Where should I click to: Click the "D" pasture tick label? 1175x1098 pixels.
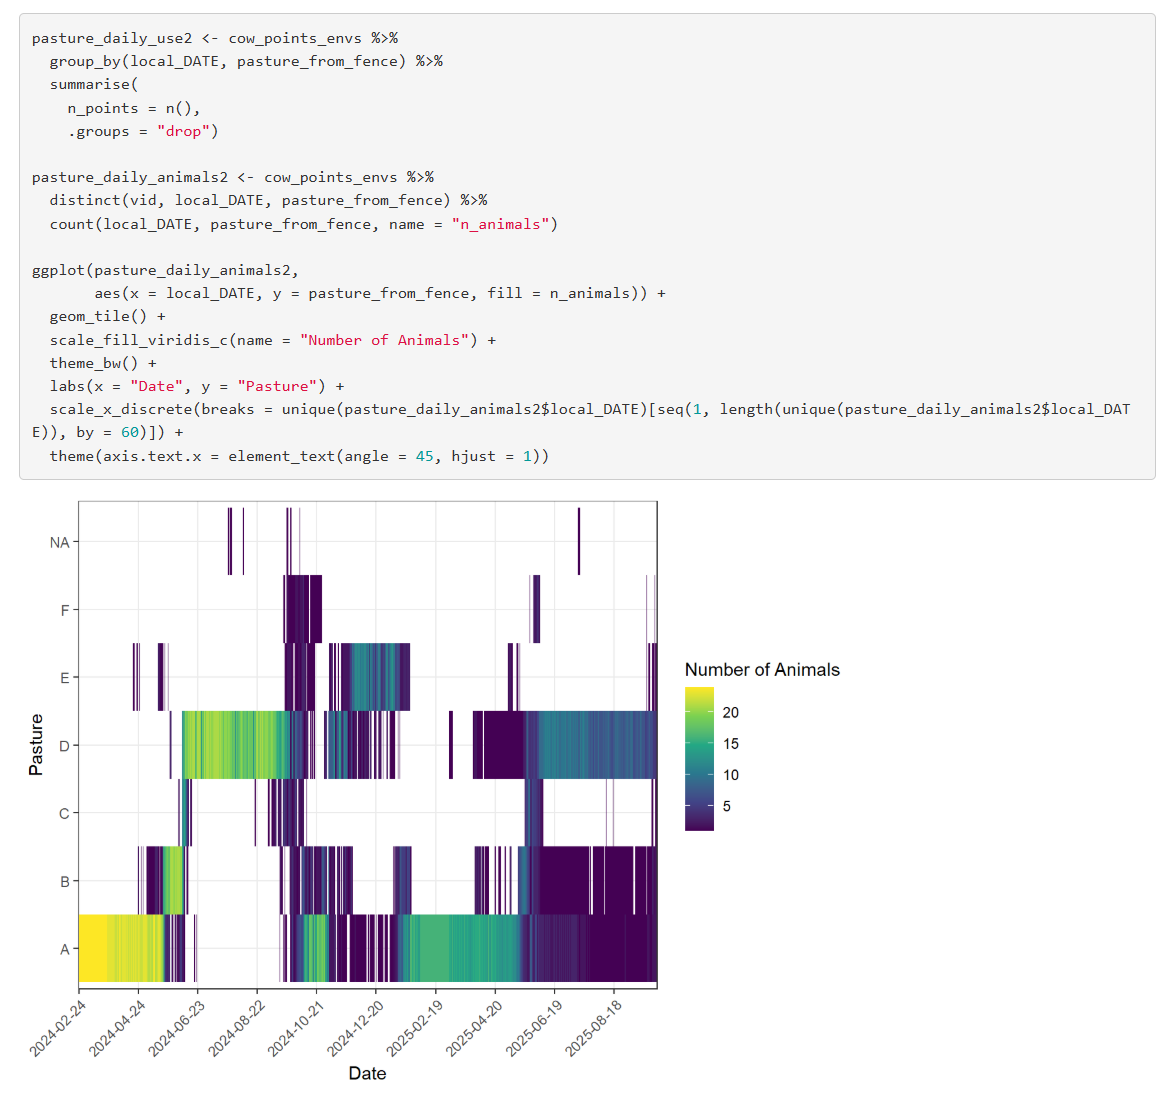click(64, 746)
